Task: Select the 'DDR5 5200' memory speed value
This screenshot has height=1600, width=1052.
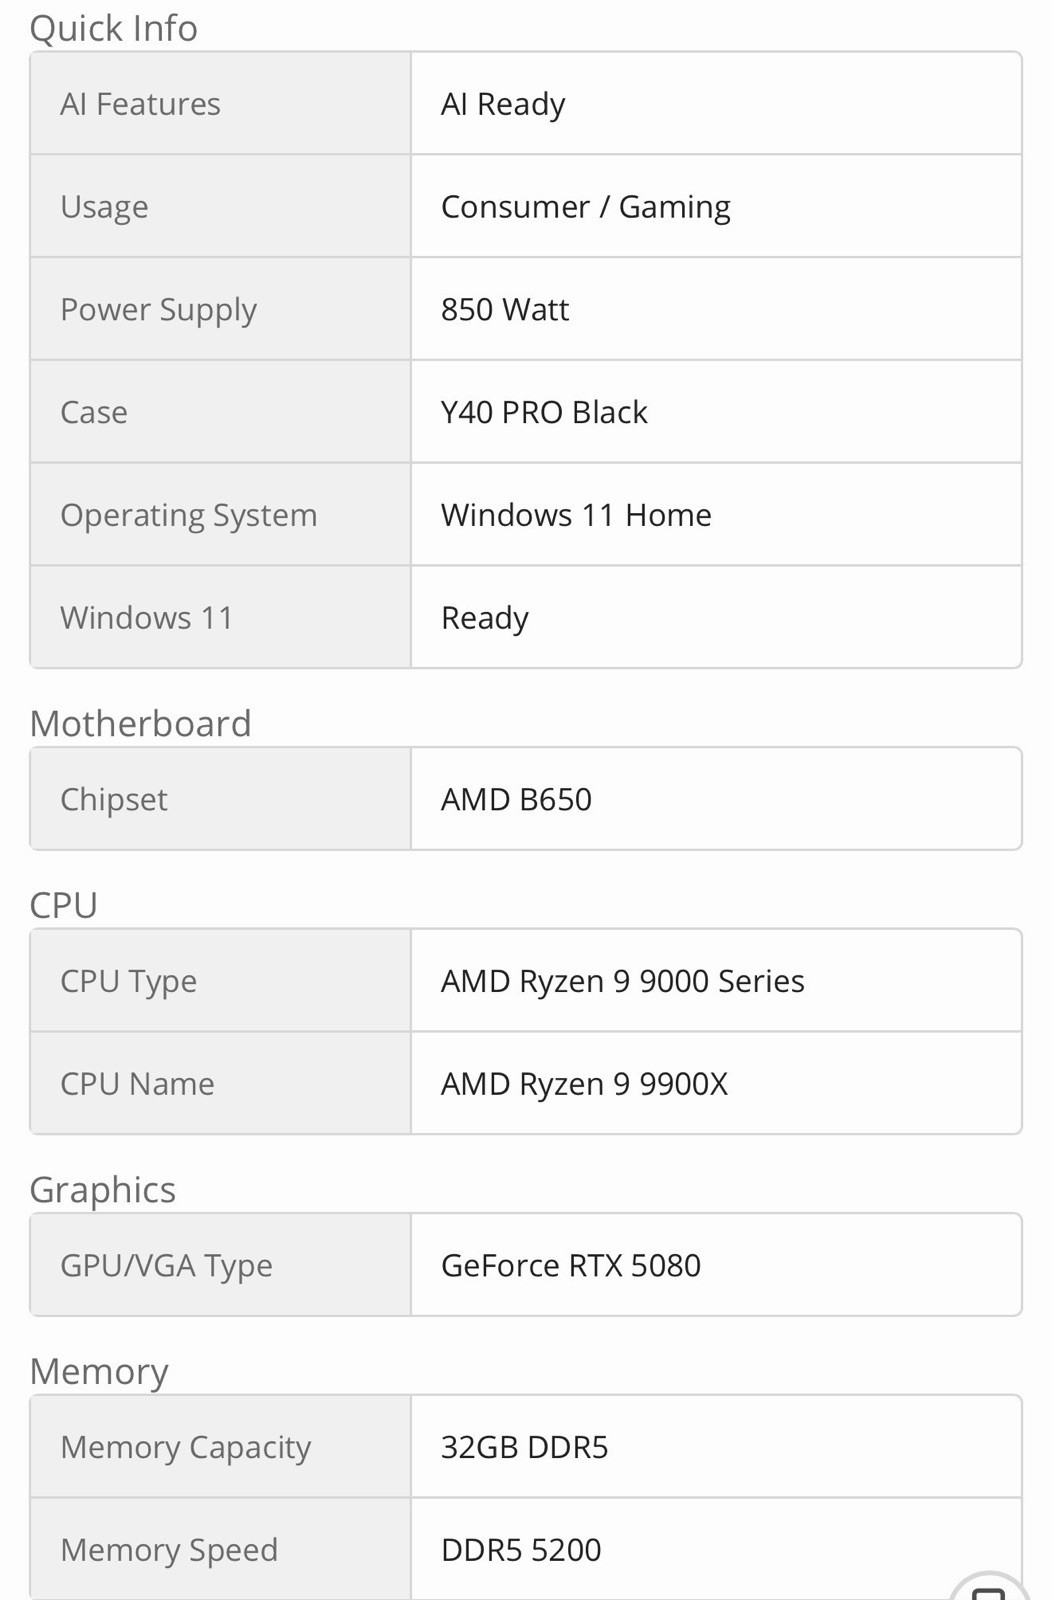Action: pyautogui.click(x=521, y=1550)
